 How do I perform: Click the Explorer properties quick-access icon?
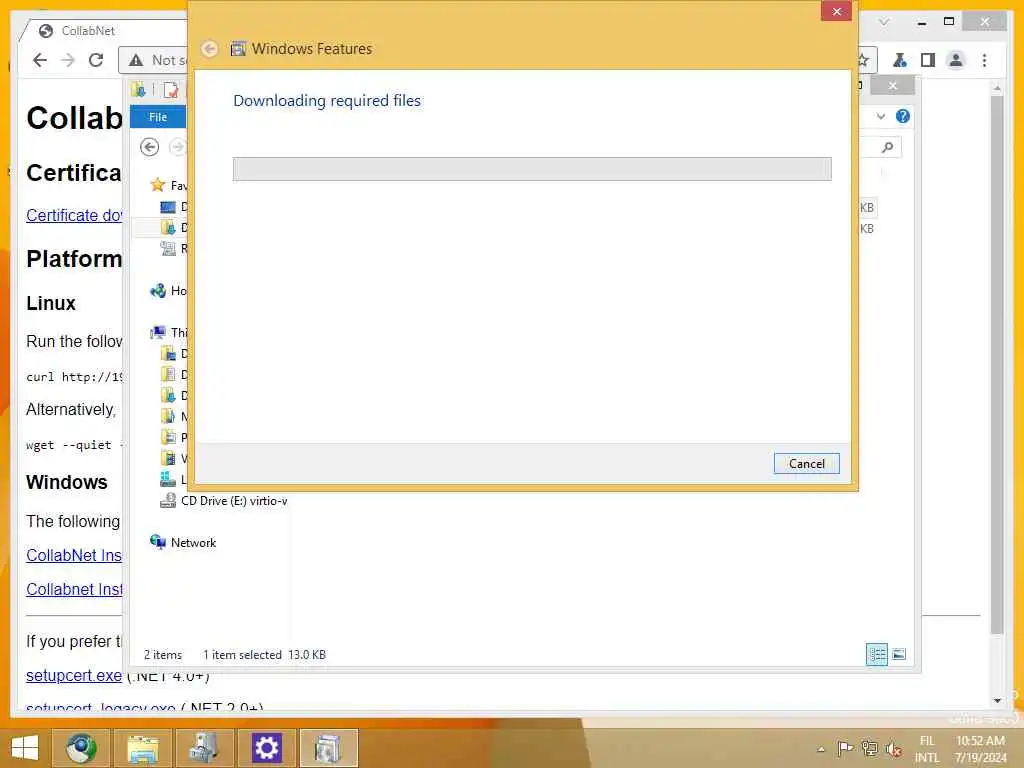tap(170, 90)
